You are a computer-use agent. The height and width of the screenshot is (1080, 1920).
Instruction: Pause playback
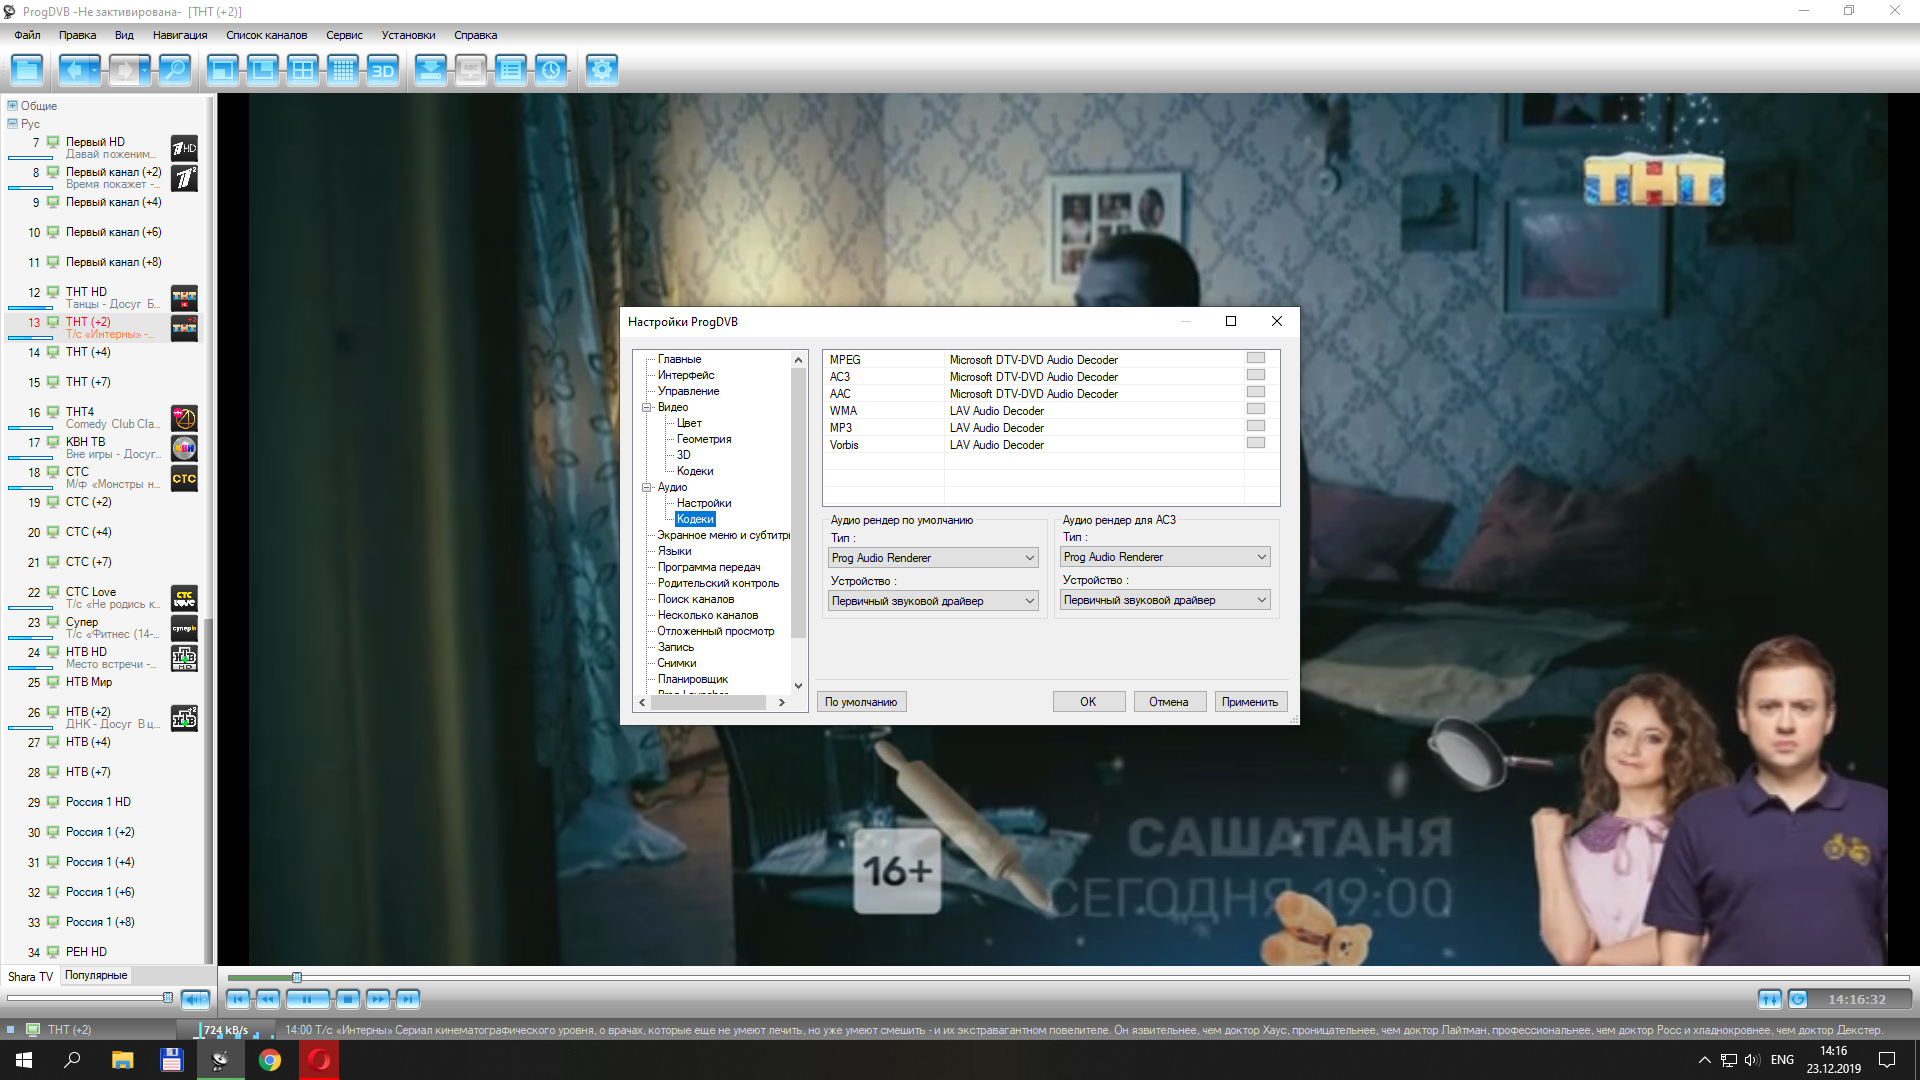click(x=307, y=998)
